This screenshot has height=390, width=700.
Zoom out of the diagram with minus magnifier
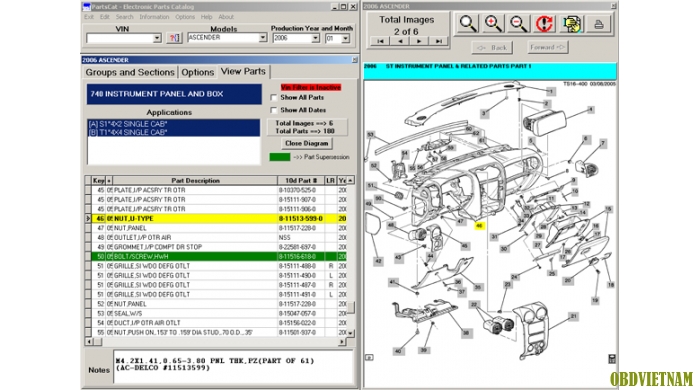pyautogui.click(x=518, y=23)
